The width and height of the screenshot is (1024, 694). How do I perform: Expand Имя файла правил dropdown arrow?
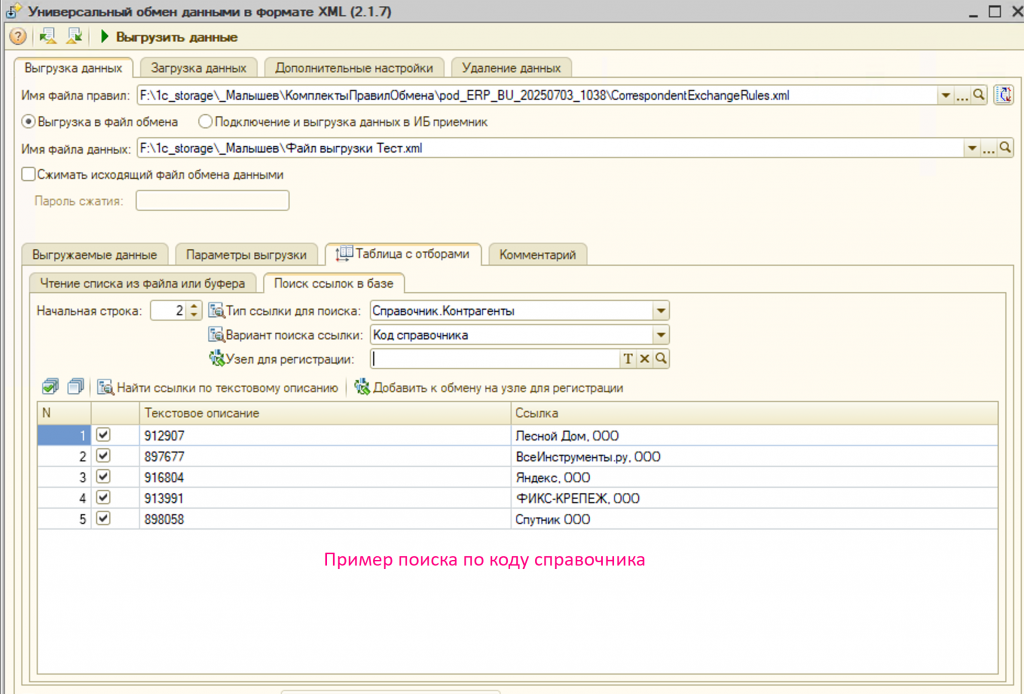(945, 95)
